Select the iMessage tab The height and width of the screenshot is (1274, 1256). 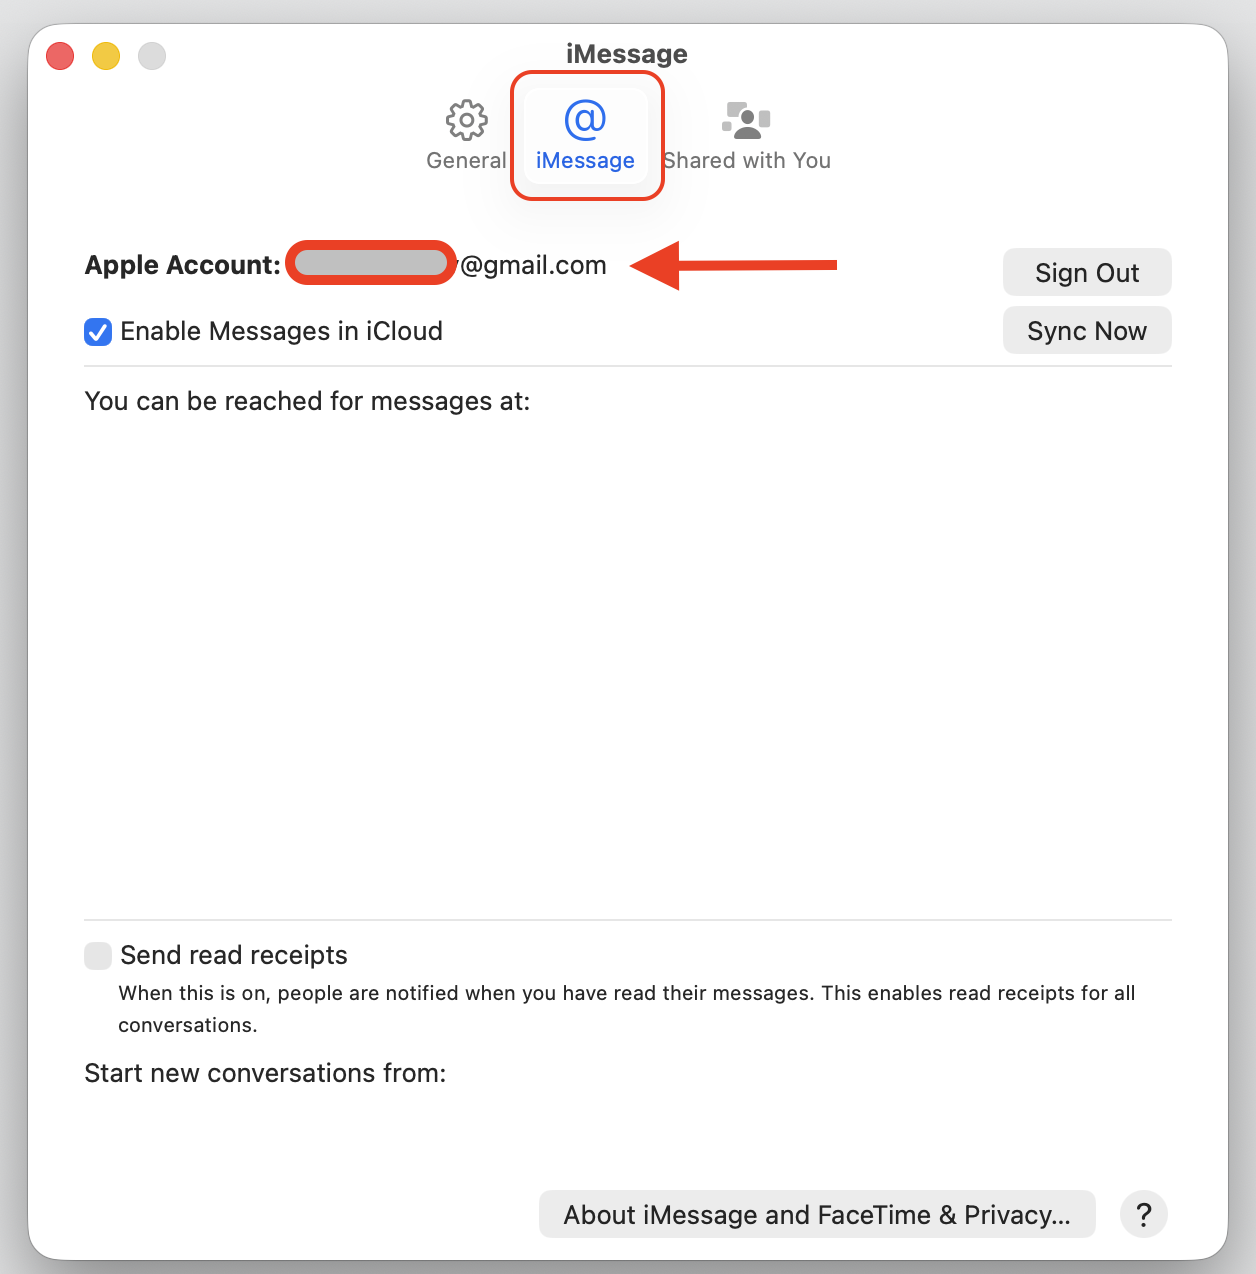[x=586, y=136]
